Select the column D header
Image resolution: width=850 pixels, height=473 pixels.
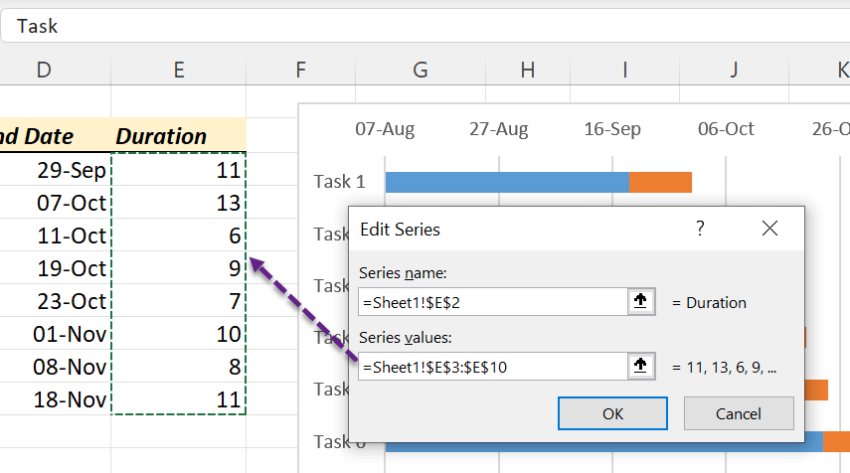pos(43,69)
